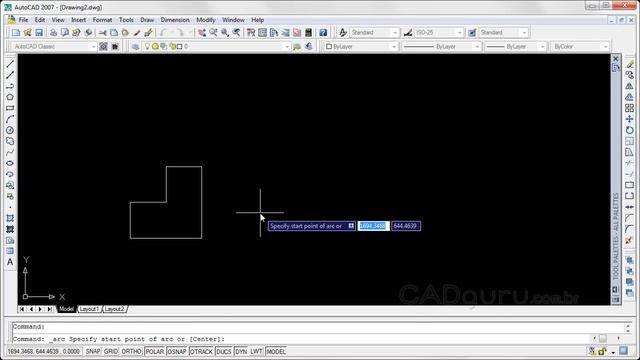Viewport: 640px width, 360px height.
Task: Toggle OTRACK in status bar
Action: click(x=201, y=351)
